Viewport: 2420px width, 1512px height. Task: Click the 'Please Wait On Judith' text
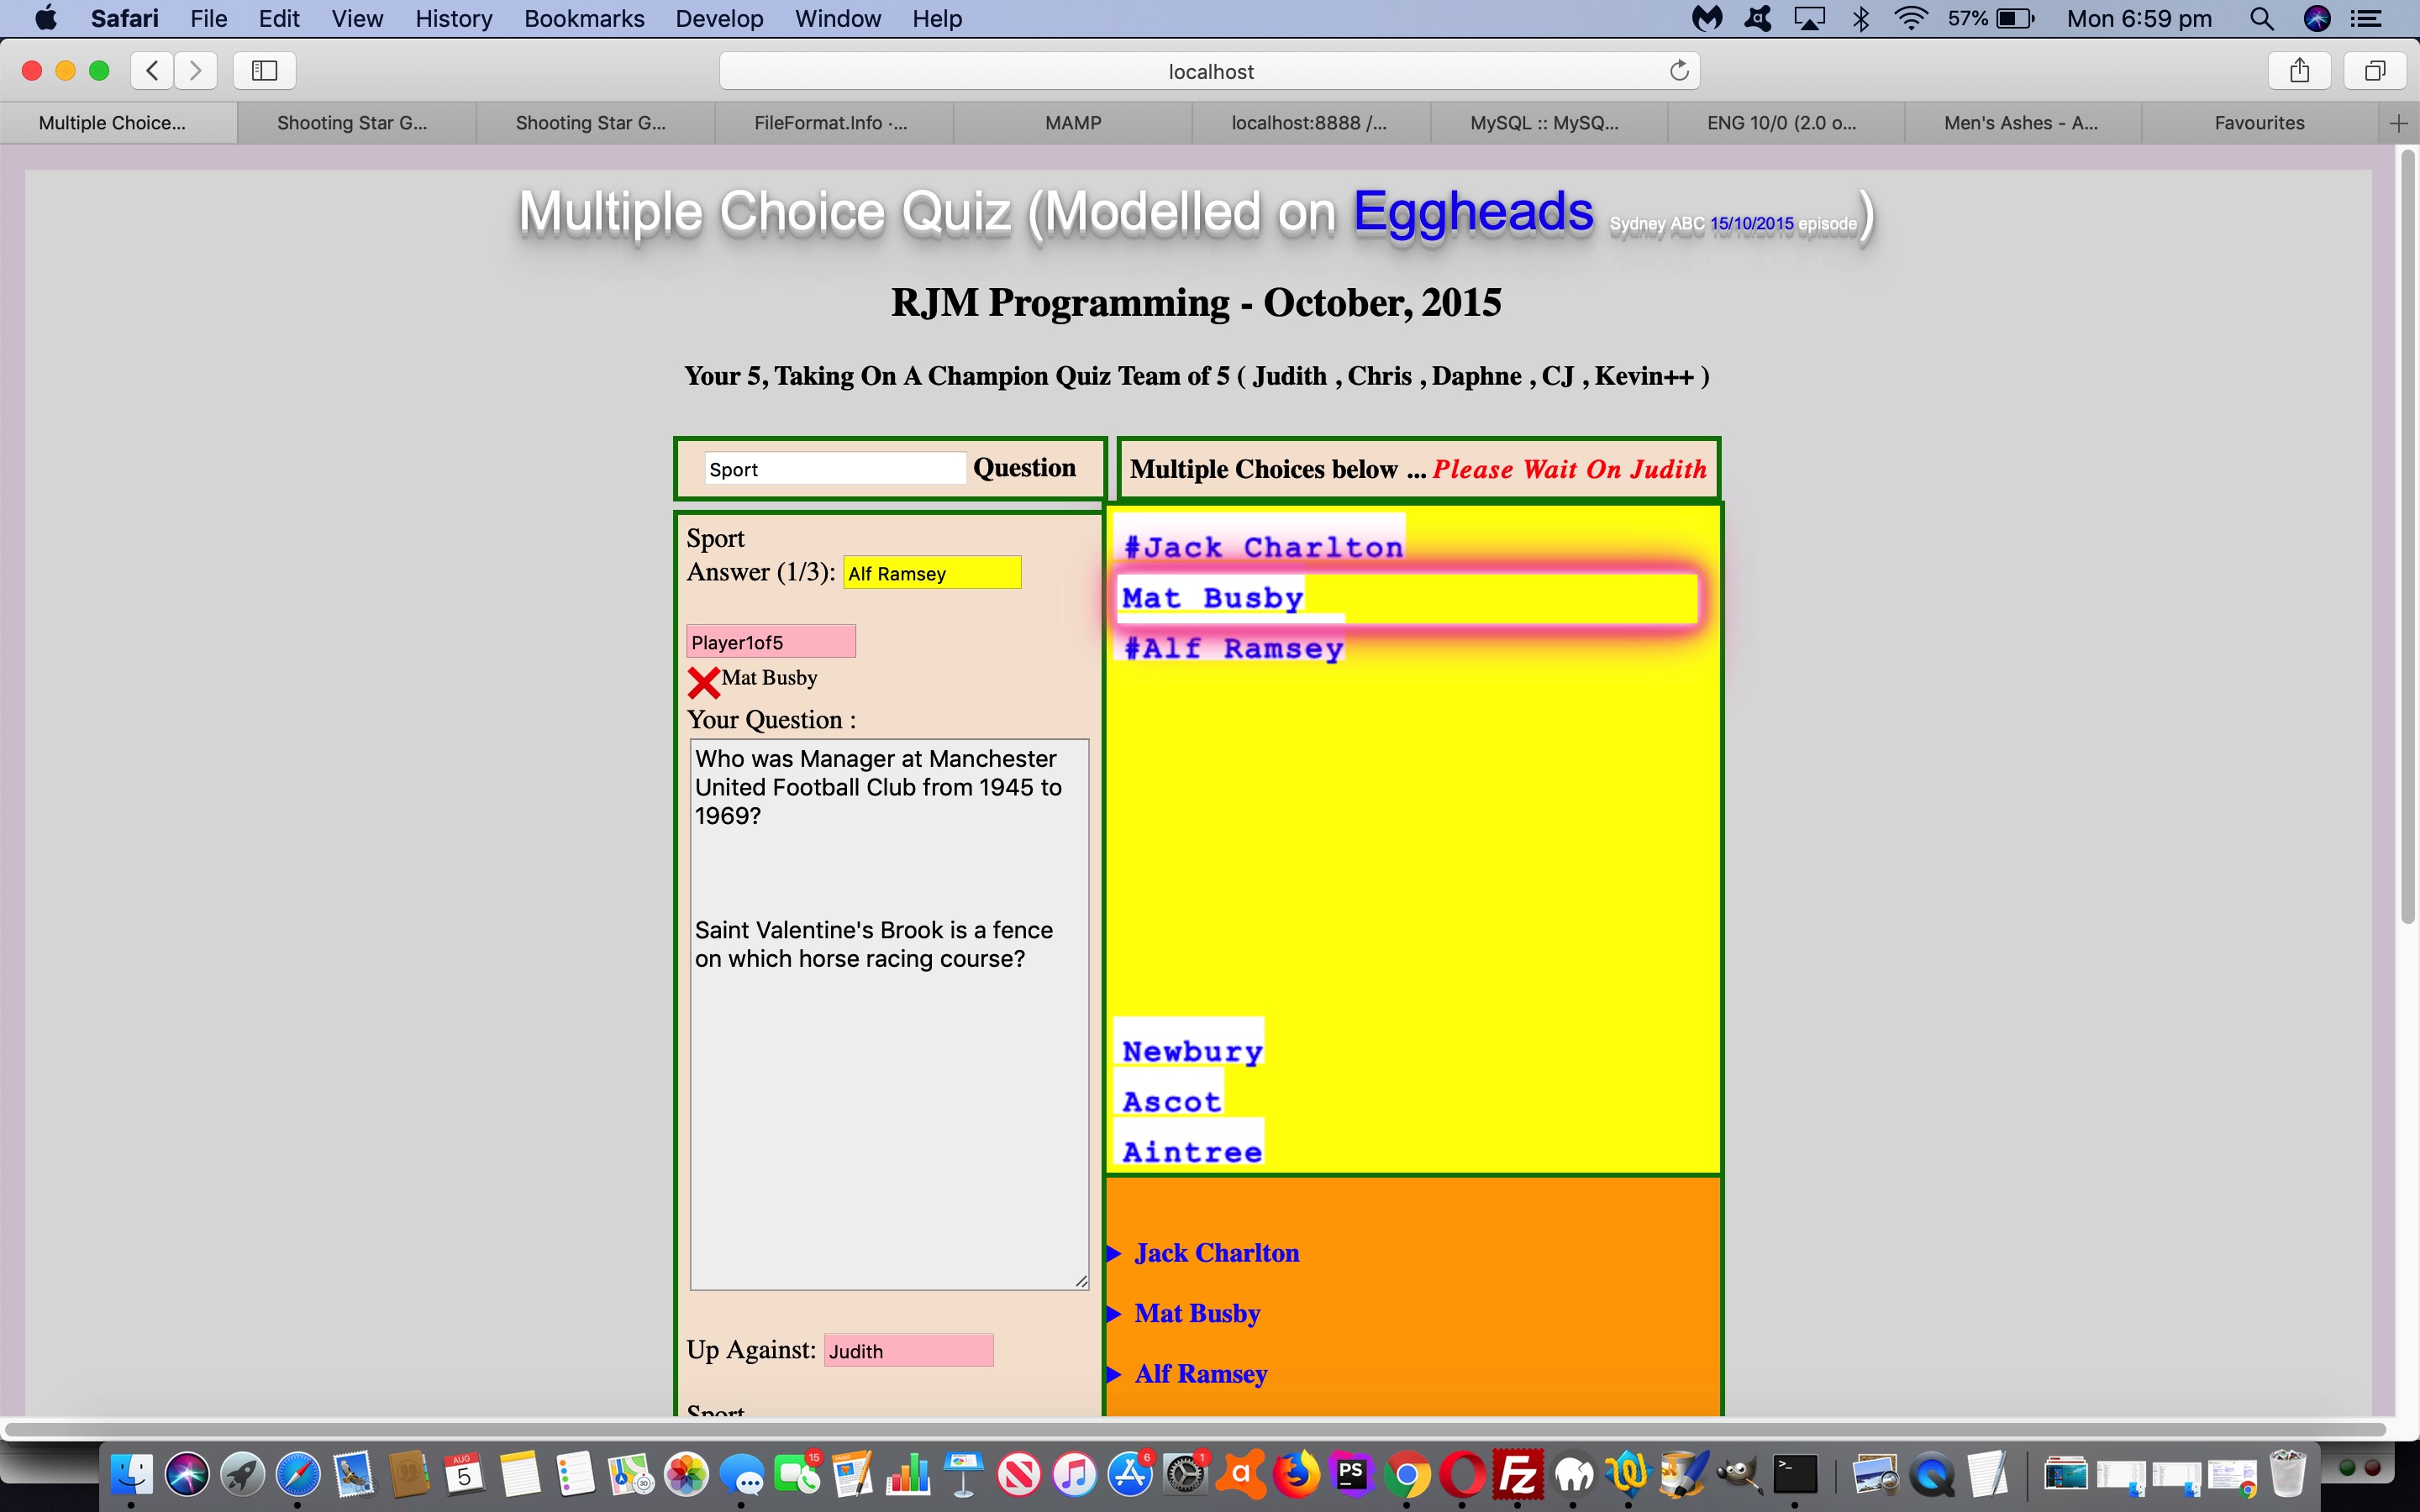point(1569,469)
